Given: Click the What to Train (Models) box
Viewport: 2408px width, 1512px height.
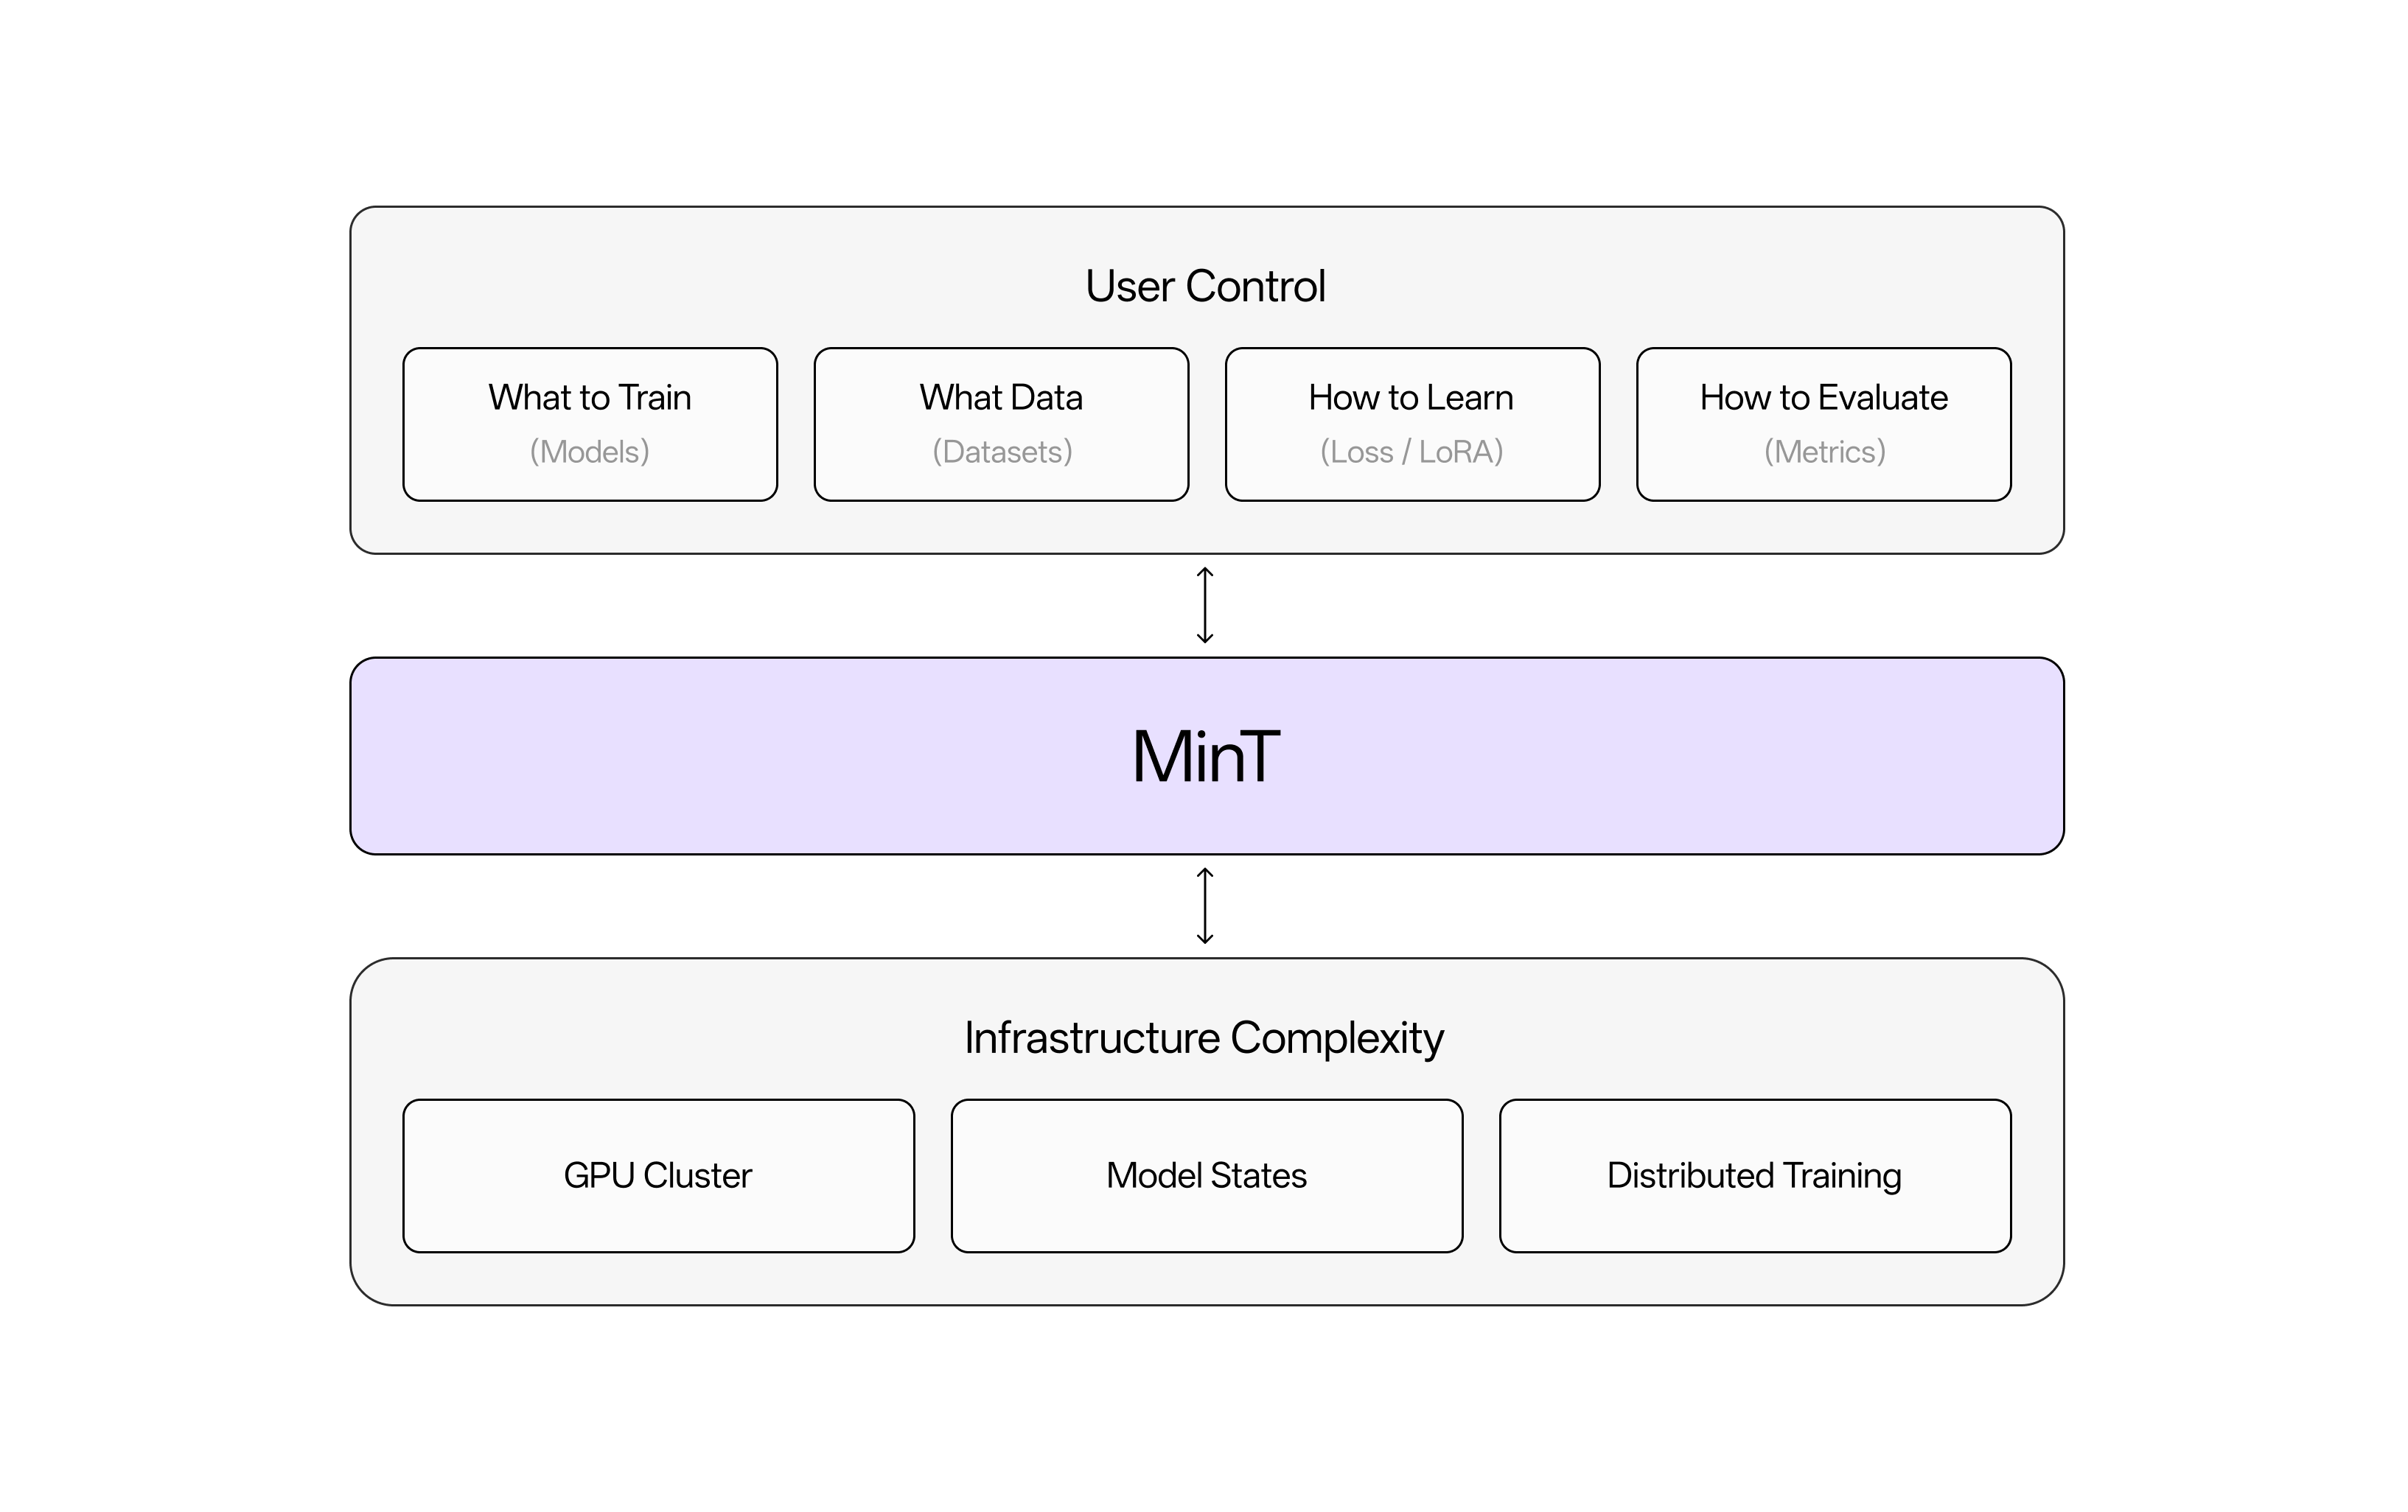Looking at the screenshot, I should [589, 422].
